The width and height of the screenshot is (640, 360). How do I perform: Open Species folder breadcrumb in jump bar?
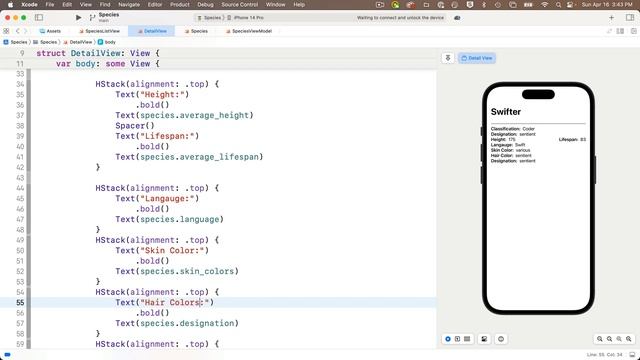pyautogui.click(x=45, y=42)
